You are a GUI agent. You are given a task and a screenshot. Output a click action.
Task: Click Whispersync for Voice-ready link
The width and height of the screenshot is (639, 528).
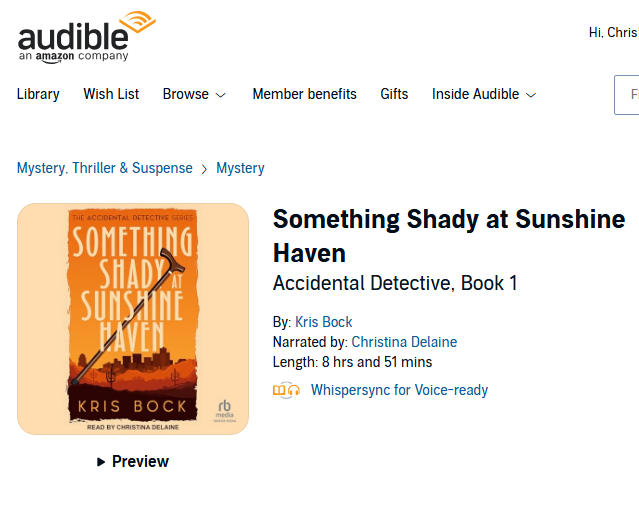399,390
